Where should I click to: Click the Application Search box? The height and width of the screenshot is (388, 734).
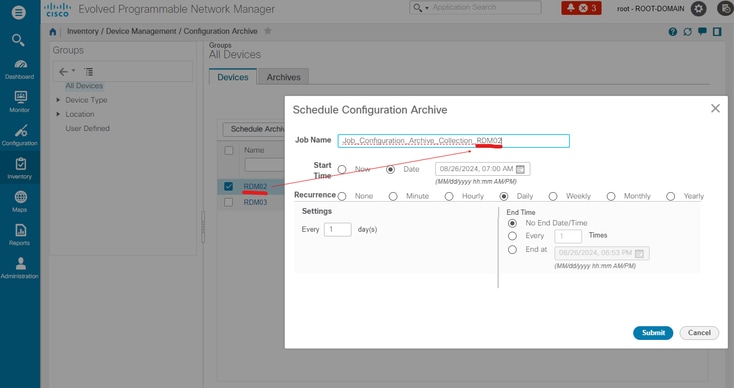point(475,7)
